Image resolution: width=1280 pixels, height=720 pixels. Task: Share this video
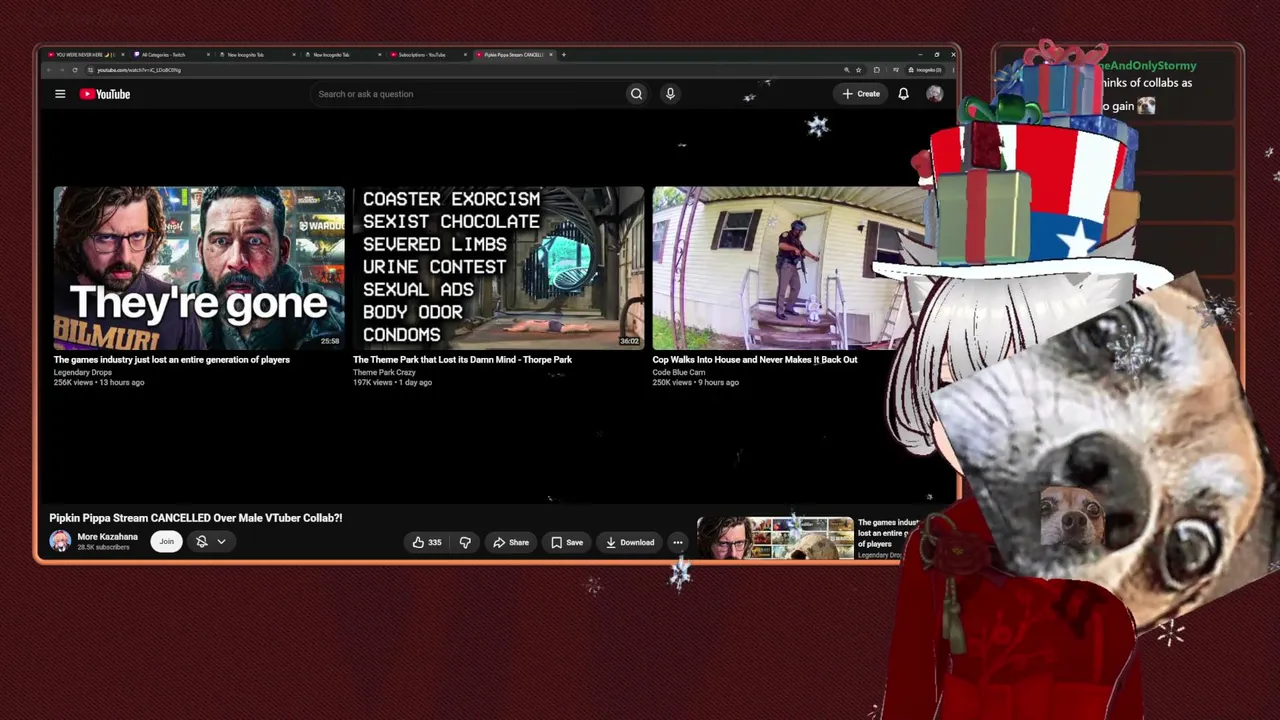(511, 542)
